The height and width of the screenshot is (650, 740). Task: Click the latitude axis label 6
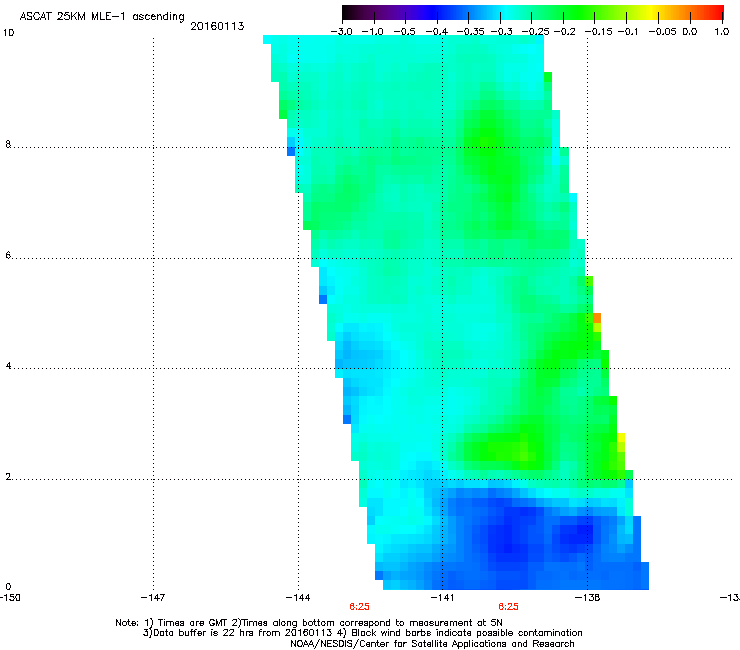coord(8,255)
